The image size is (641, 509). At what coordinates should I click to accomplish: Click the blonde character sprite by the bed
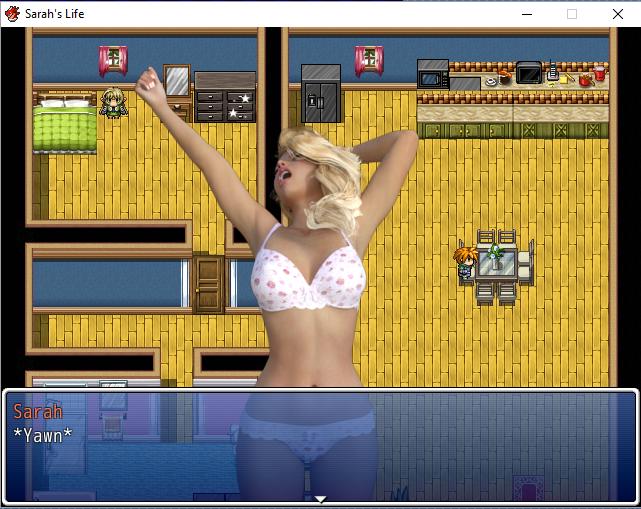(113, 102)
